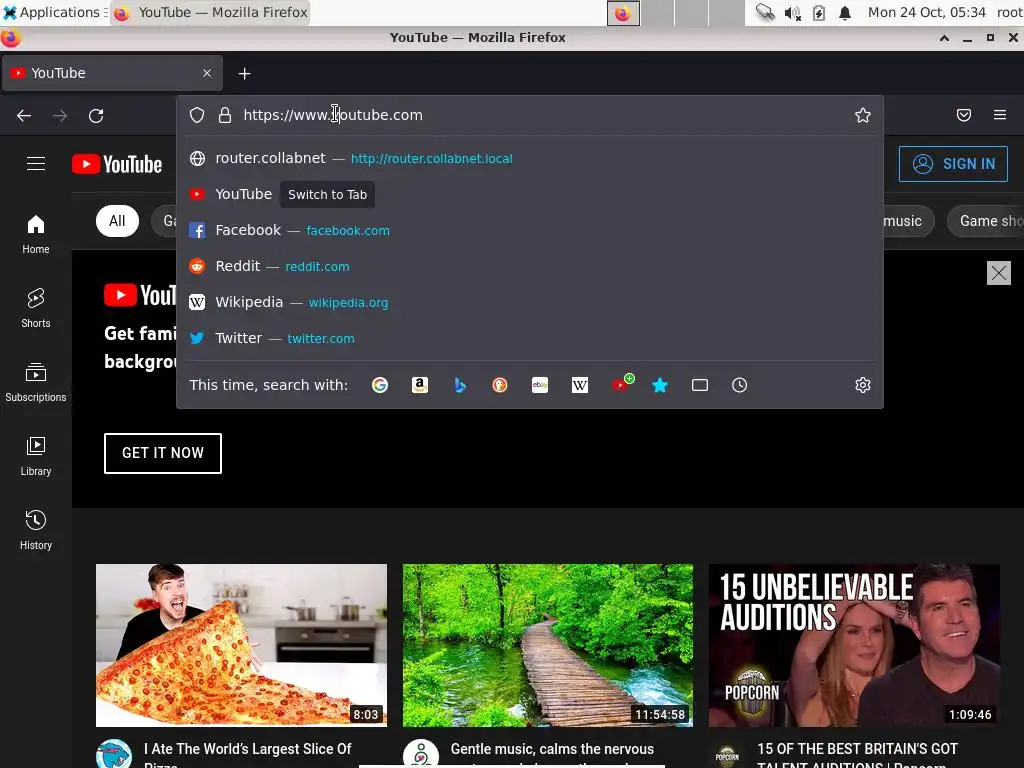The height and width of the screenshot is (768, 1024).
Task: Click the SIGN IN button
Action: click(x=953, y=164)
